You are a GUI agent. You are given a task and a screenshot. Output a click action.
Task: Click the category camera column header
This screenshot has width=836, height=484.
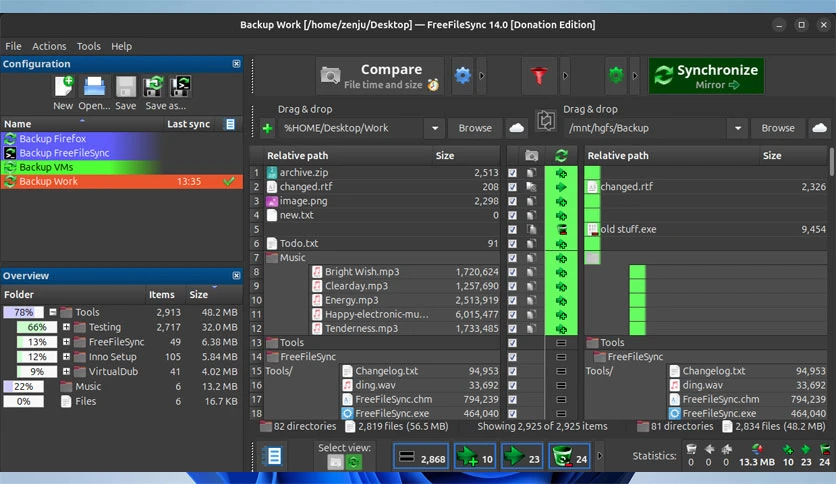[x=531, y=156]
